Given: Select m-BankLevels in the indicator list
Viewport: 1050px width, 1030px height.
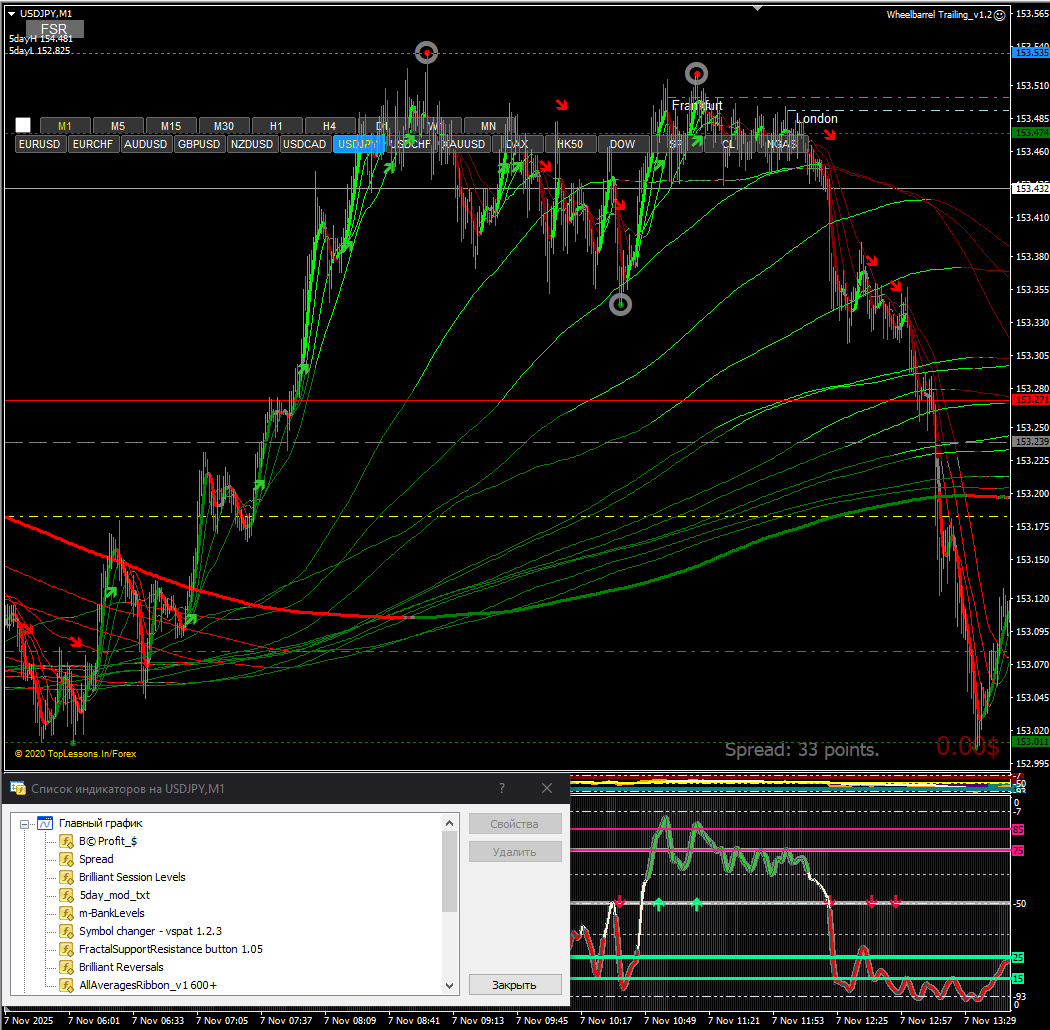Looking at the screenshot, I should [112, 913].
